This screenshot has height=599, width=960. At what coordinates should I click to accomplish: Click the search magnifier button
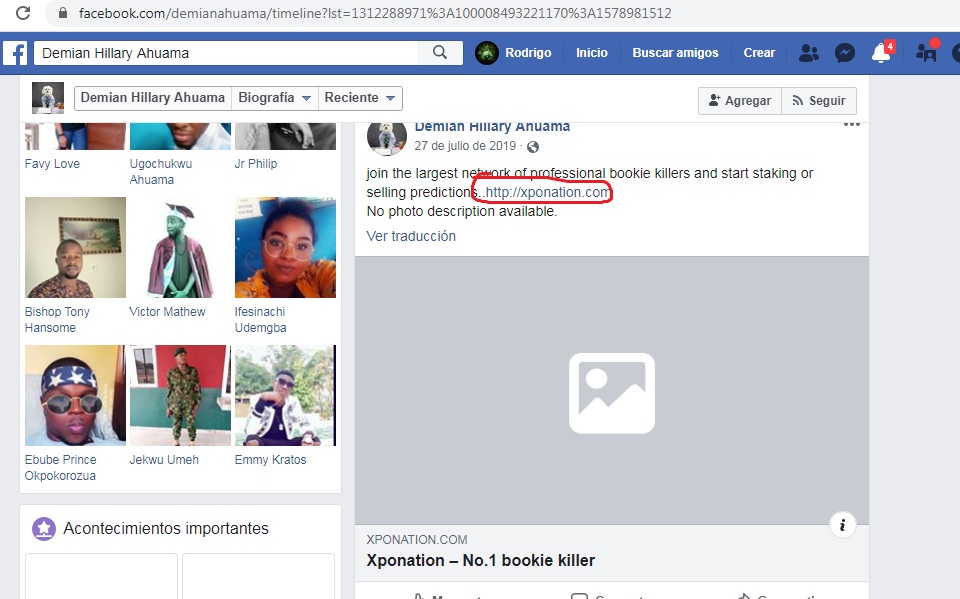pyautogui.click(x=440, y=53)
